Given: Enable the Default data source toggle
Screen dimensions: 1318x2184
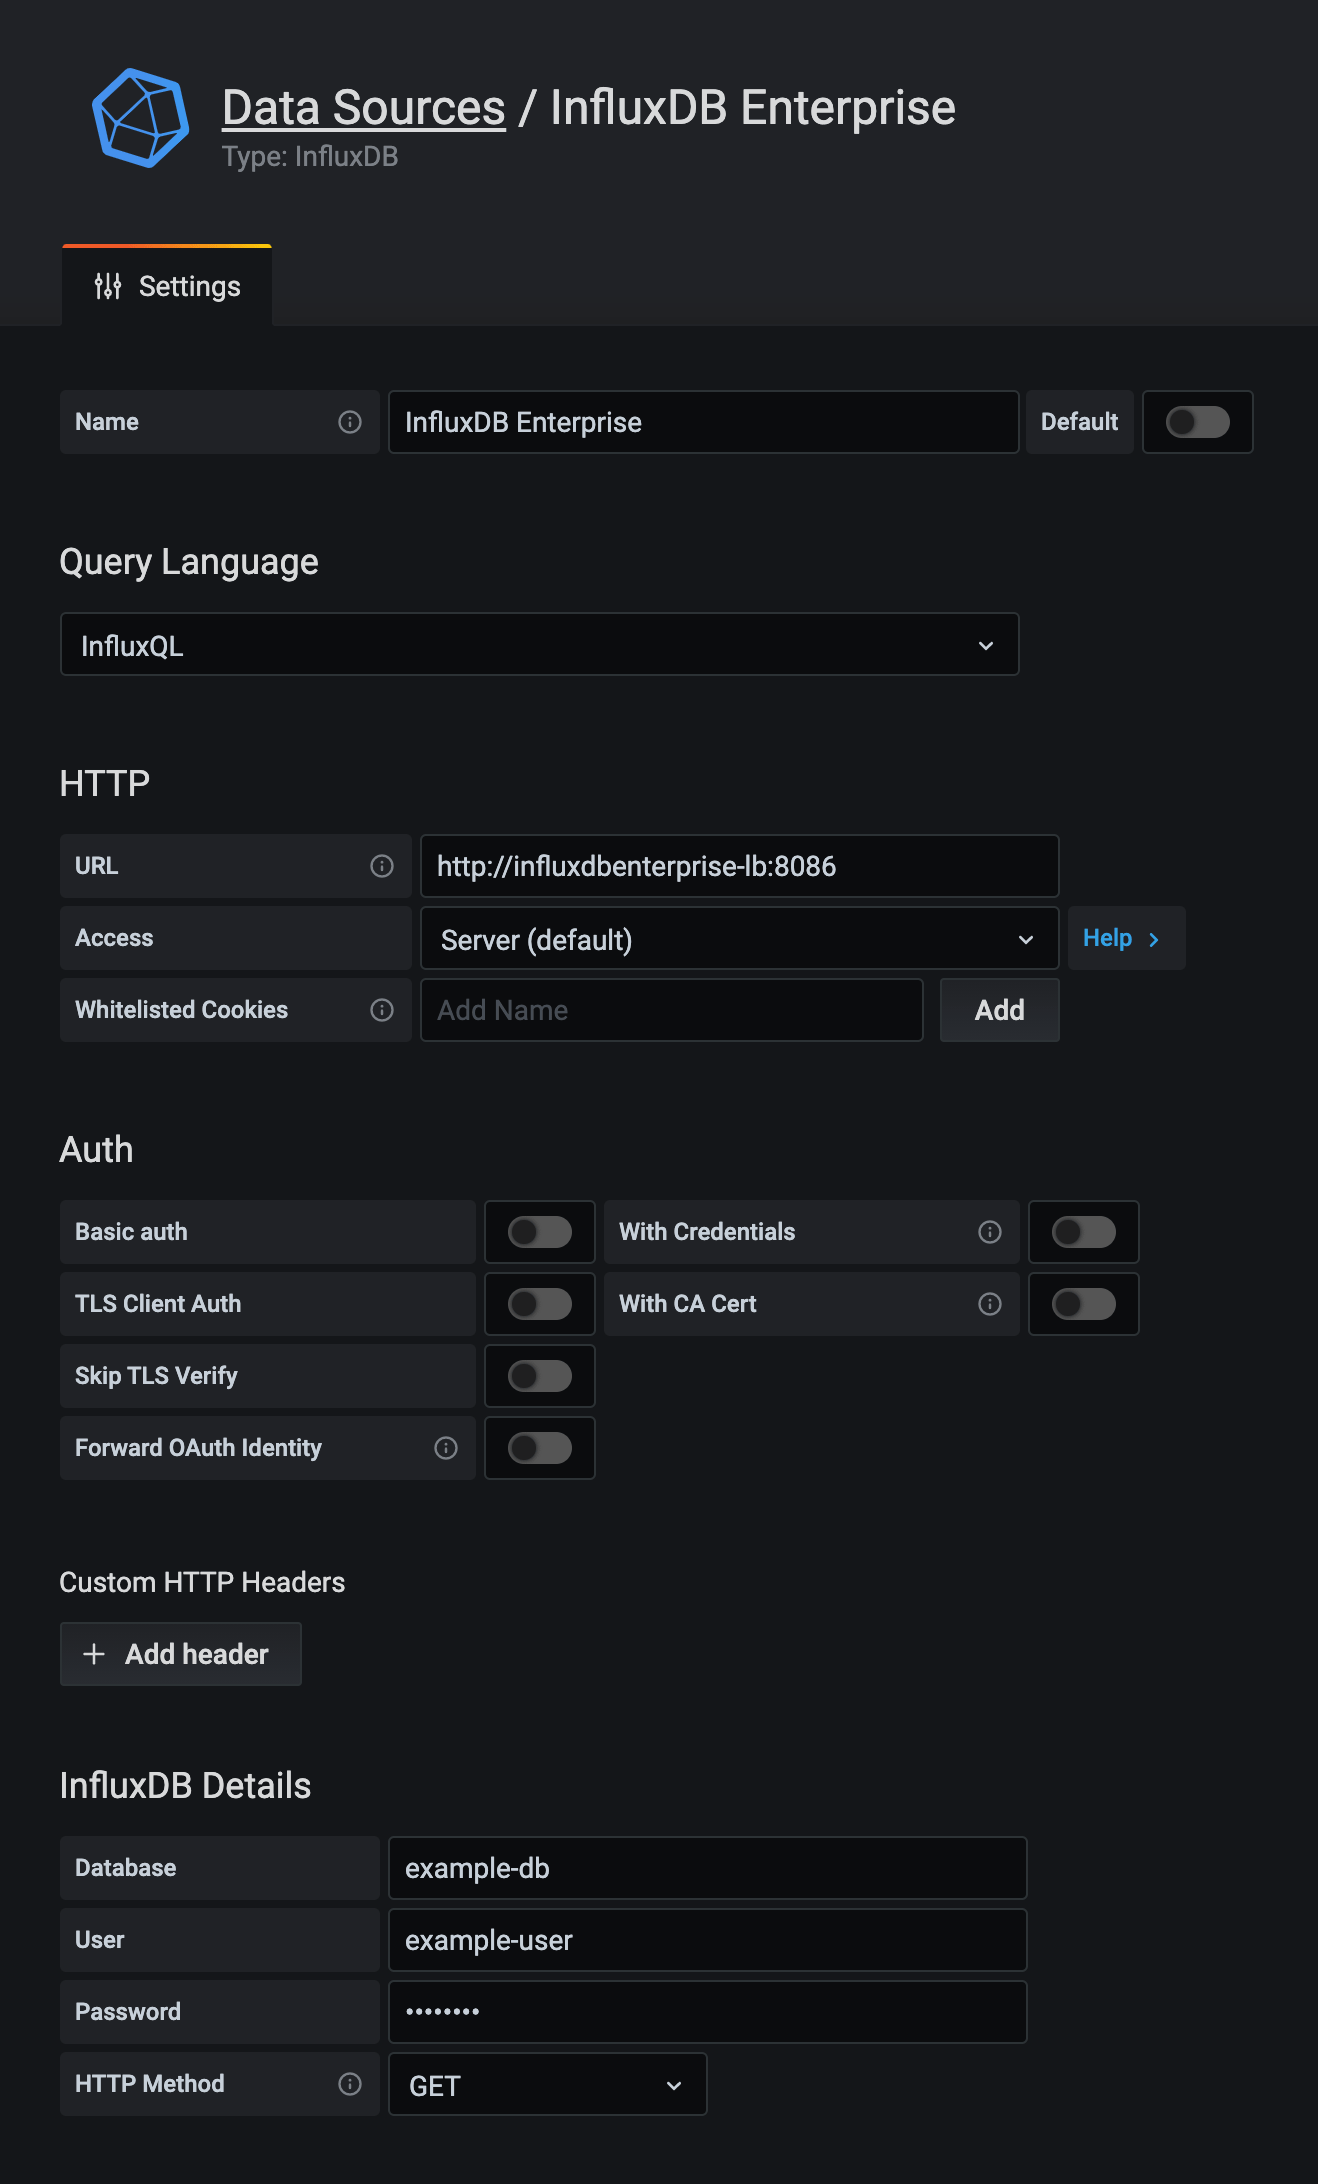Looking at the screenshot, I should (x=1197, y=422).
